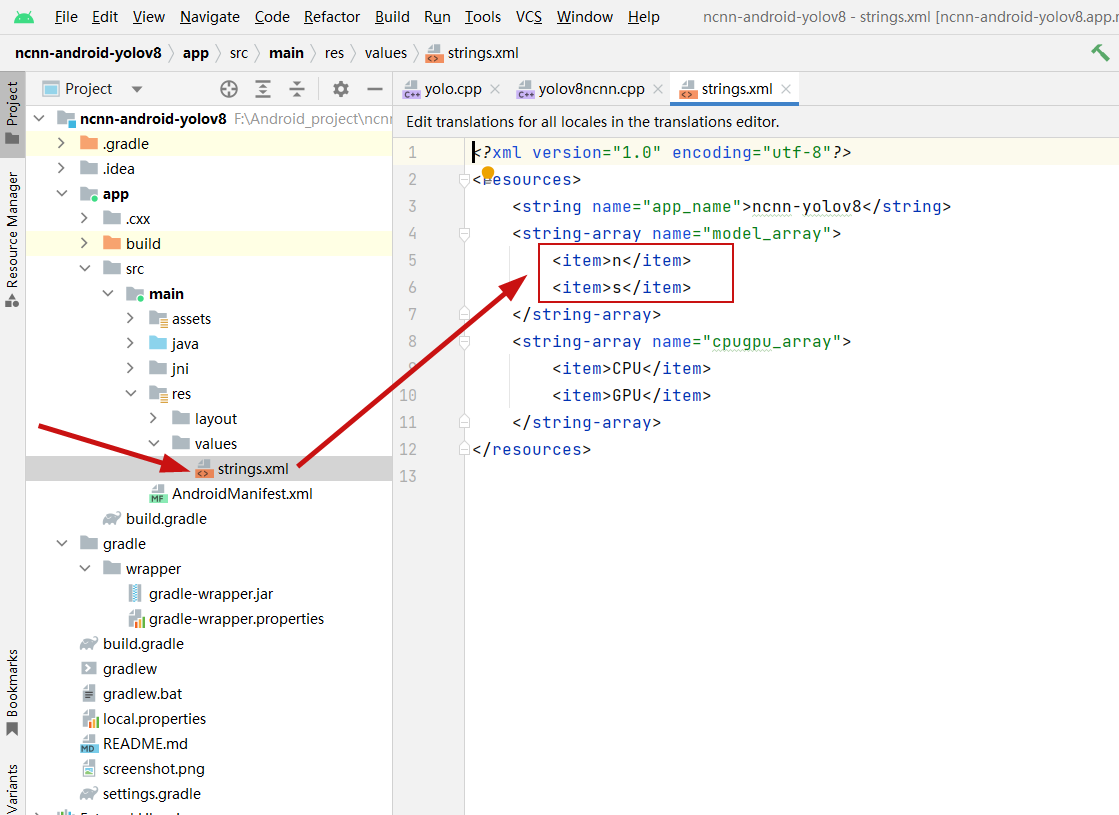Fold the cpugpu_array string-array on line 8
1119x815 pixels.
coord(464,342)
